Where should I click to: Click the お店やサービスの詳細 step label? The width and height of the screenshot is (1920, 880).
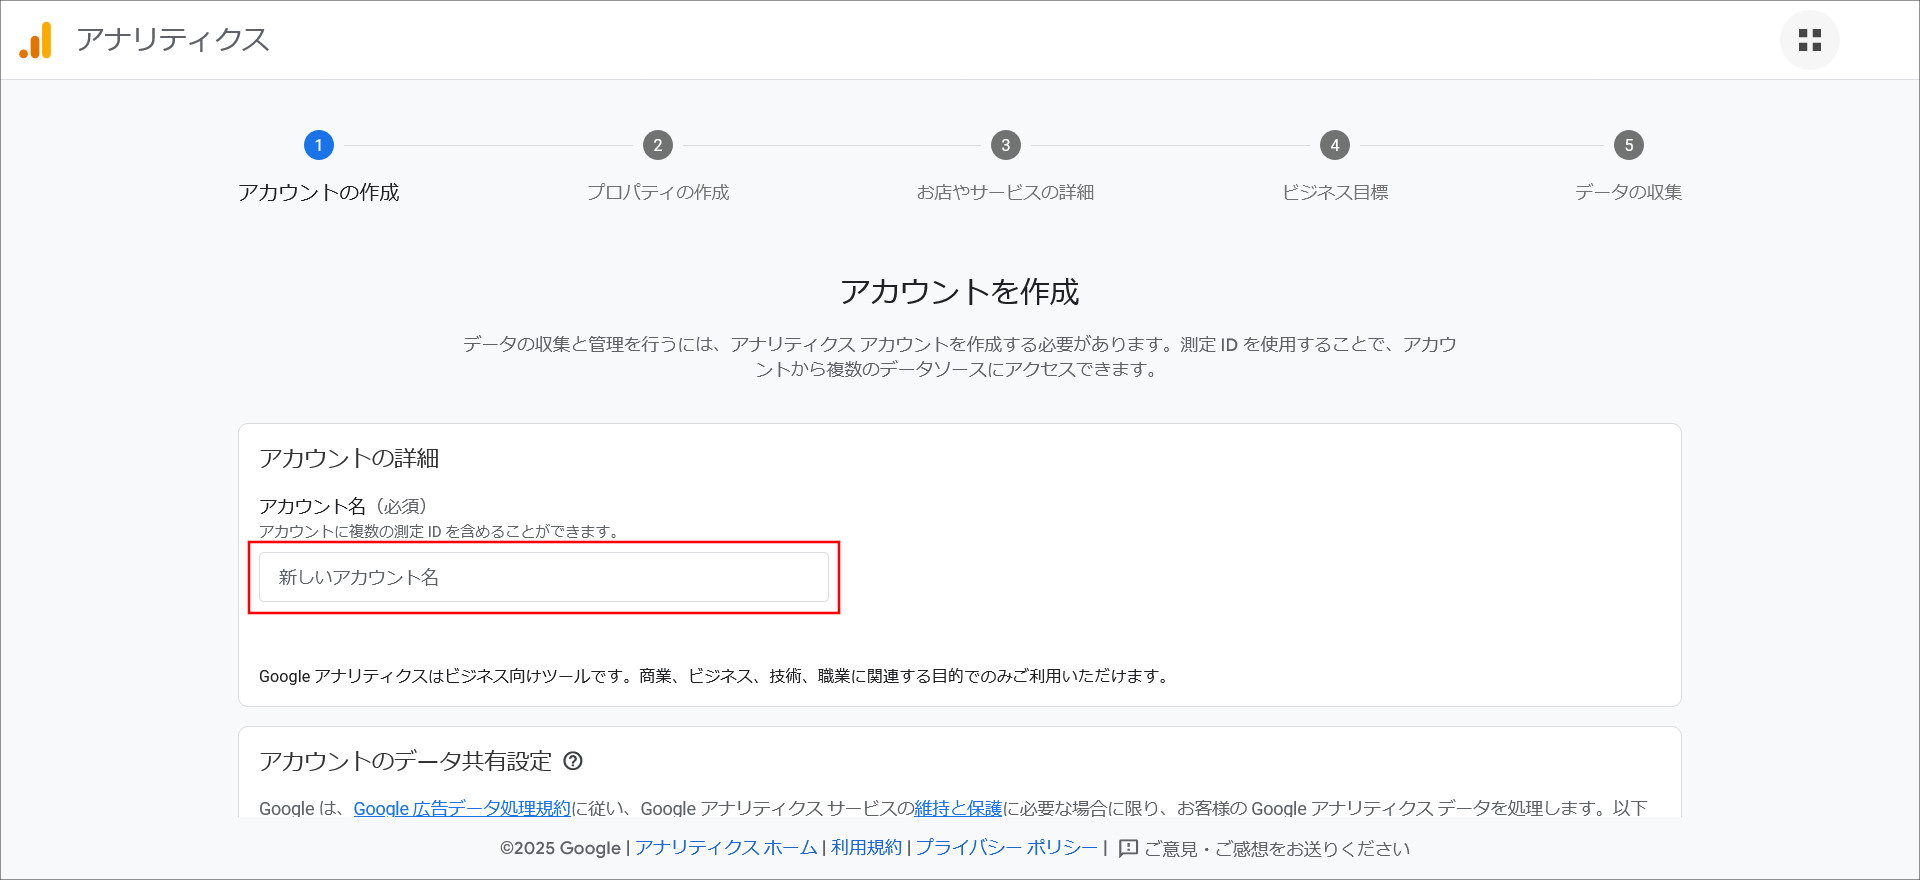[1005, 192]
